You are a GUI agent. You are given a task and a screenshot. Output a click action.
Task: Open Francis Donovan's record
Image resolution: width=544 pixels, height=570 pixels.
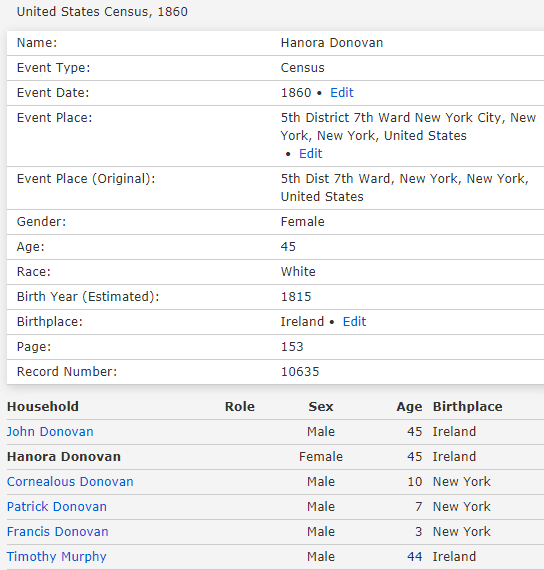tap(57, 532)
